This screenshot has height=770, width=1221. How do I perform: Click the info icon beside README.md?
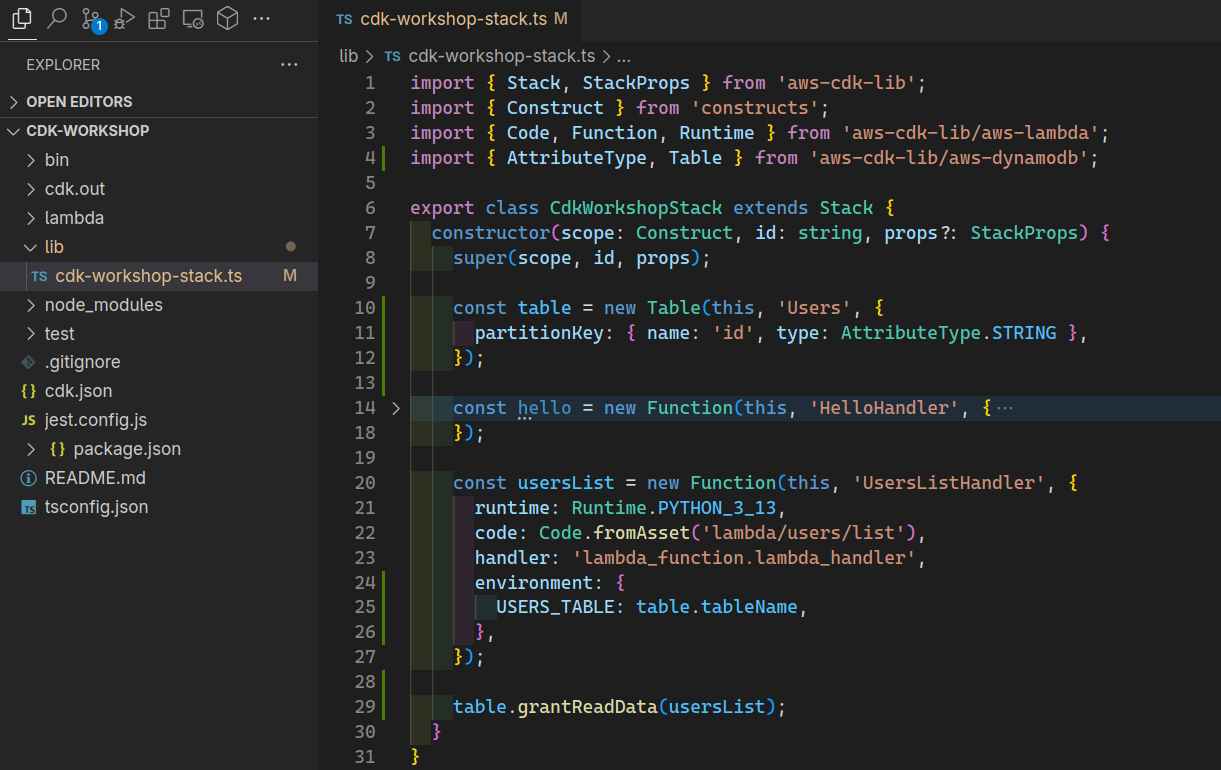click(x=28, y=479)
